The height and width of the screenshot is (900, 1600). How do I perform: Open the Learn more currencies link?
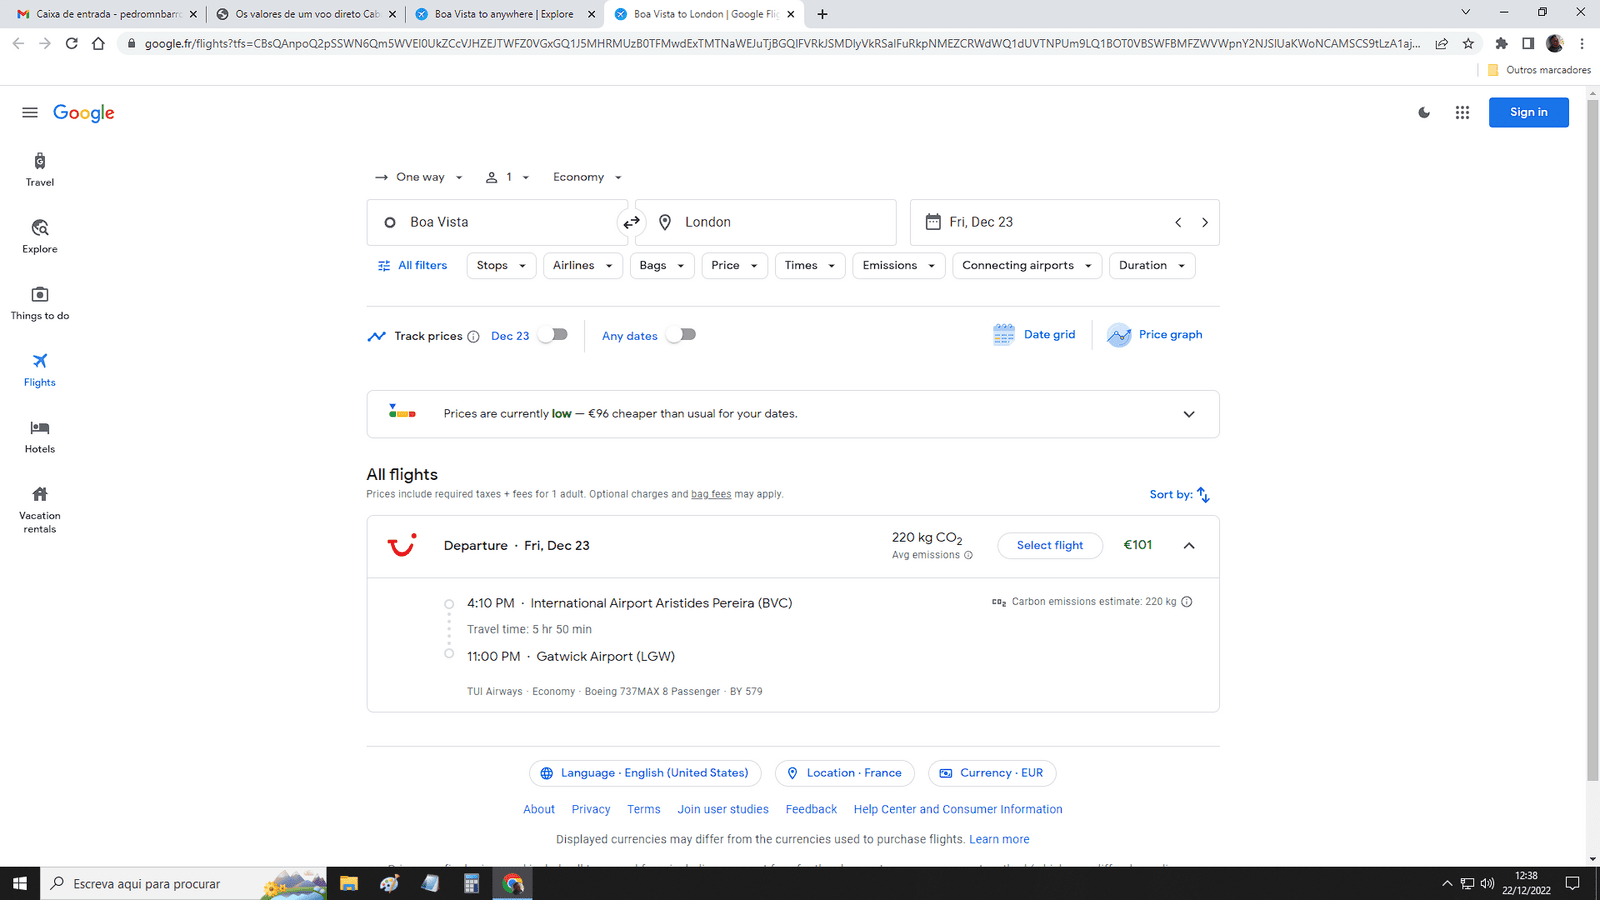[999, 840]
